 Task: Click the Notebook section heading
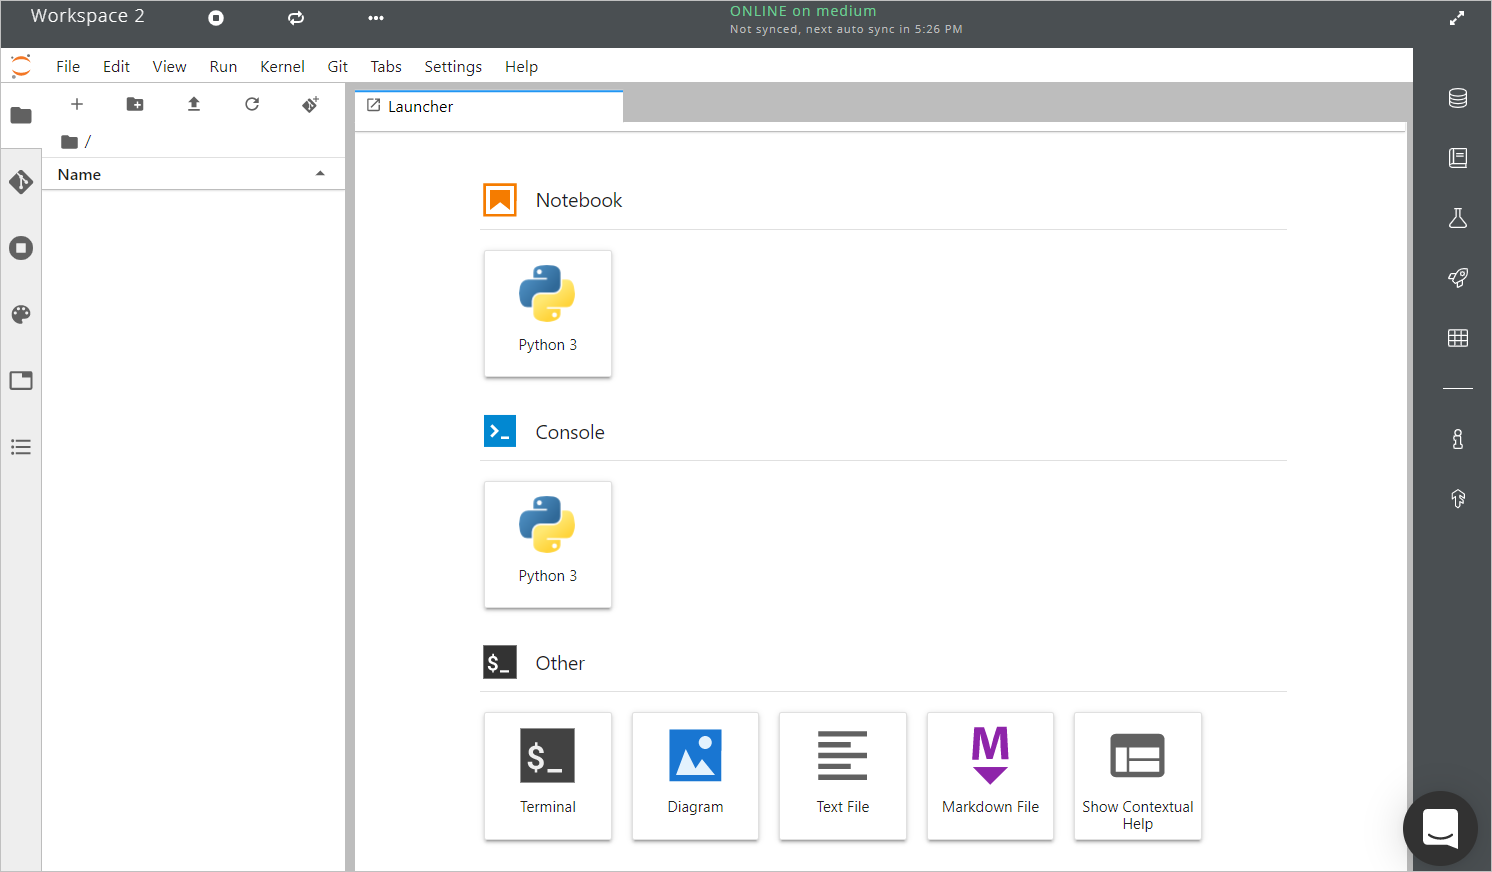tap(579, 200)
